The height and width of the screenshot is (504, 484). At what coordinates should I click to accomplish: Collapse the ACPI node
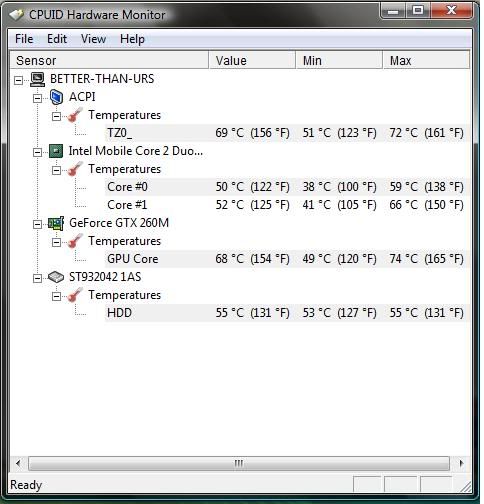tap(37, 98)
